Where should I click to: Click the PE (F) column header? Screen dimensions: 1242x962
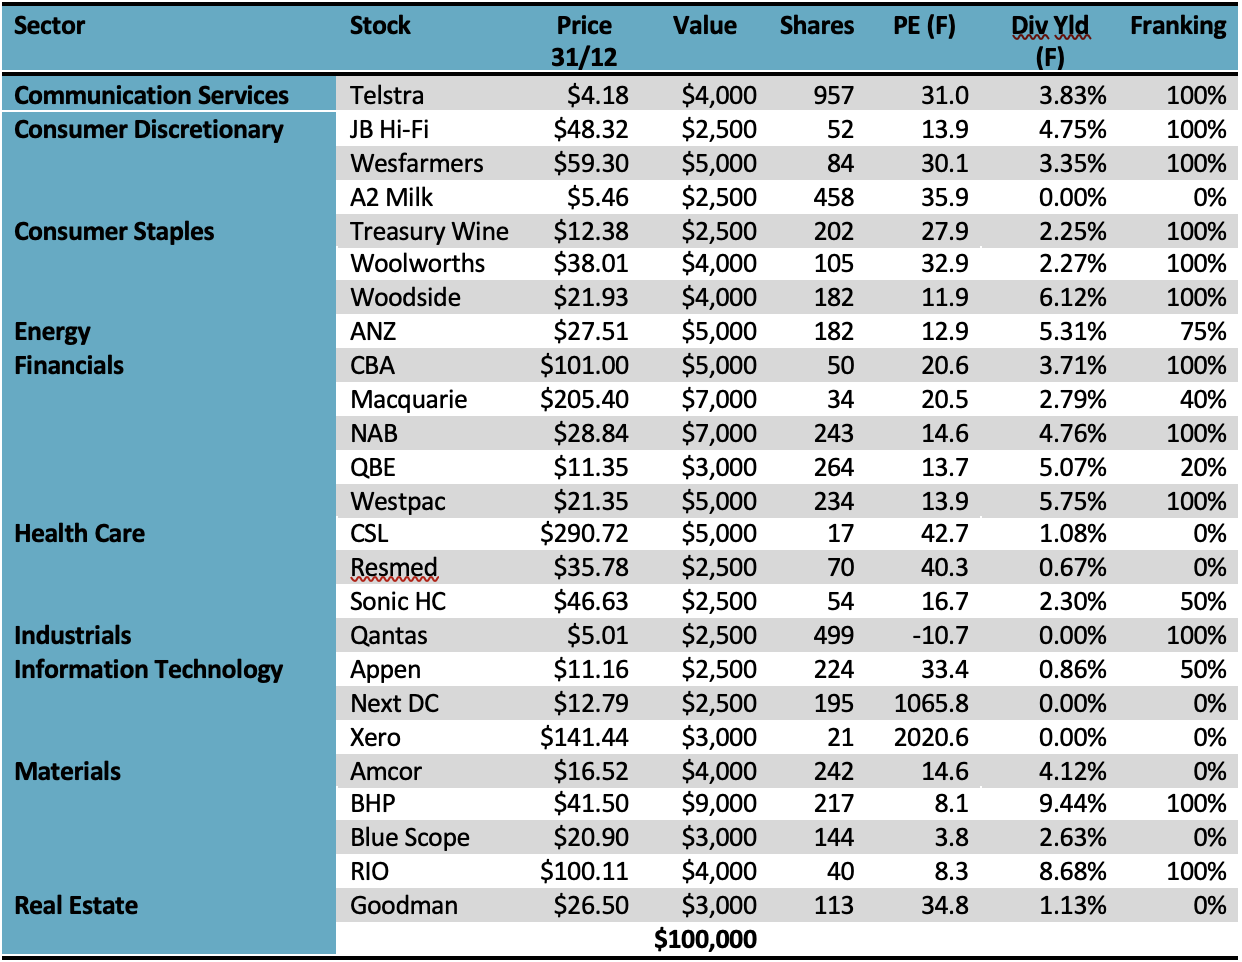[x=924, y=26]
